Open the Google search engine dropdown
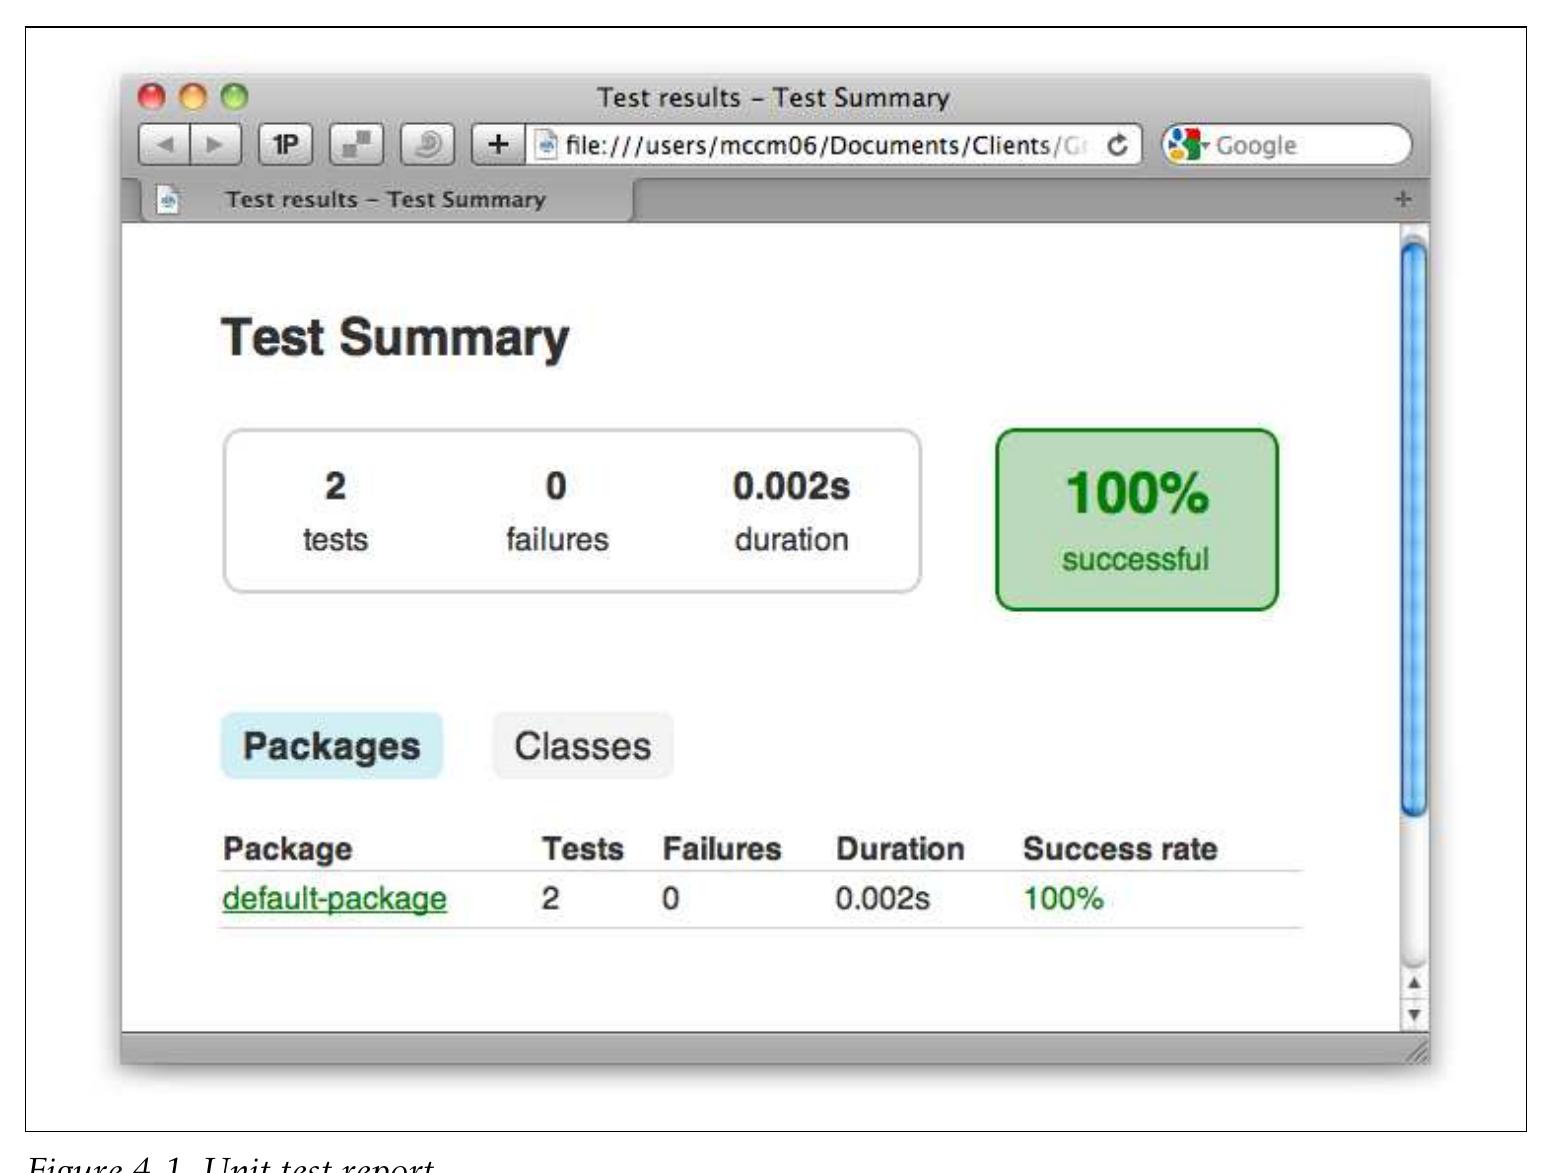Image resolution: width=1542 pixels, height=1173 pixels. pos(1186,145)
